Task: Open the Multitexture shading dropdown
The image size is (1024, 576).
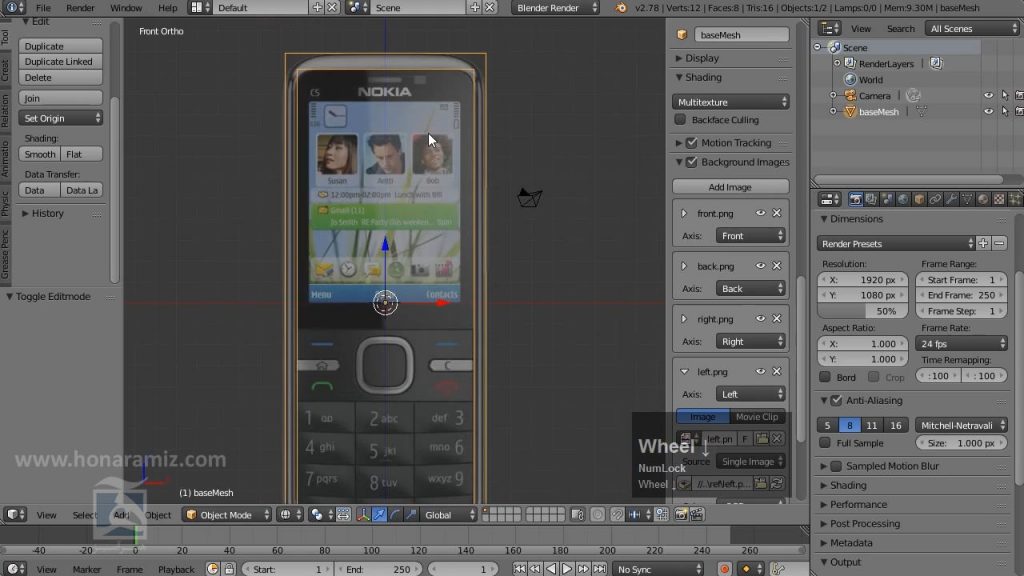Action: coord(731,102)
